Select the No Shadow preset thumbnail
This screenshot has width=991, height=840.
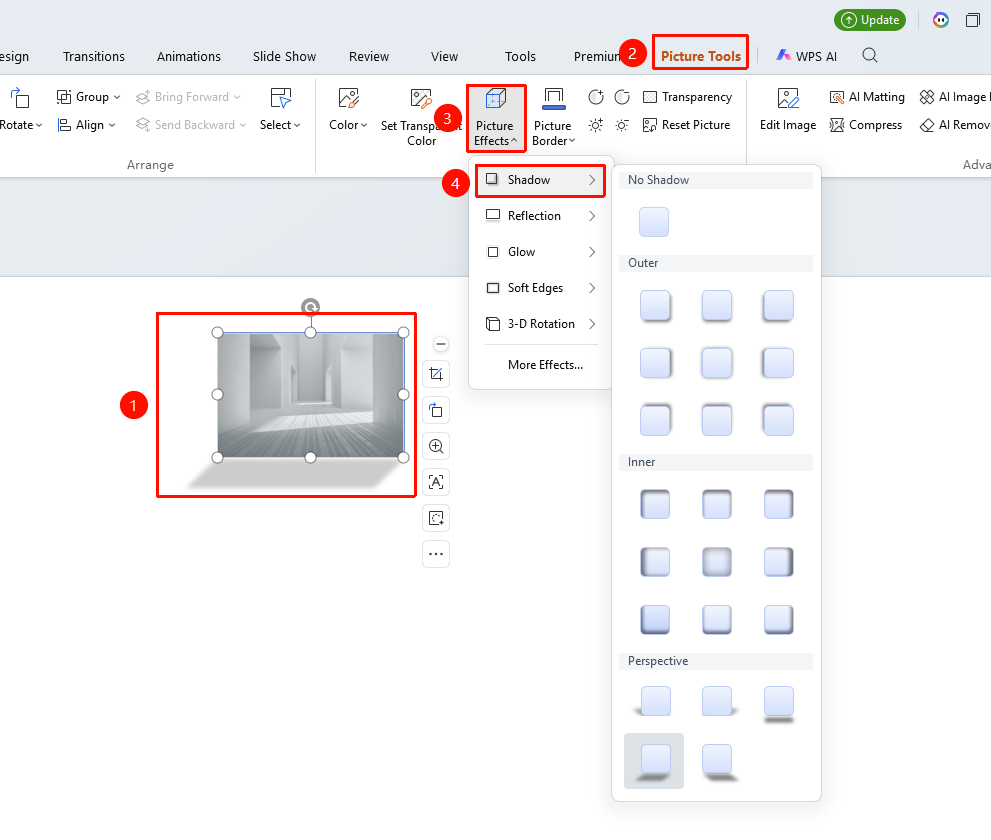coord(654,222)
